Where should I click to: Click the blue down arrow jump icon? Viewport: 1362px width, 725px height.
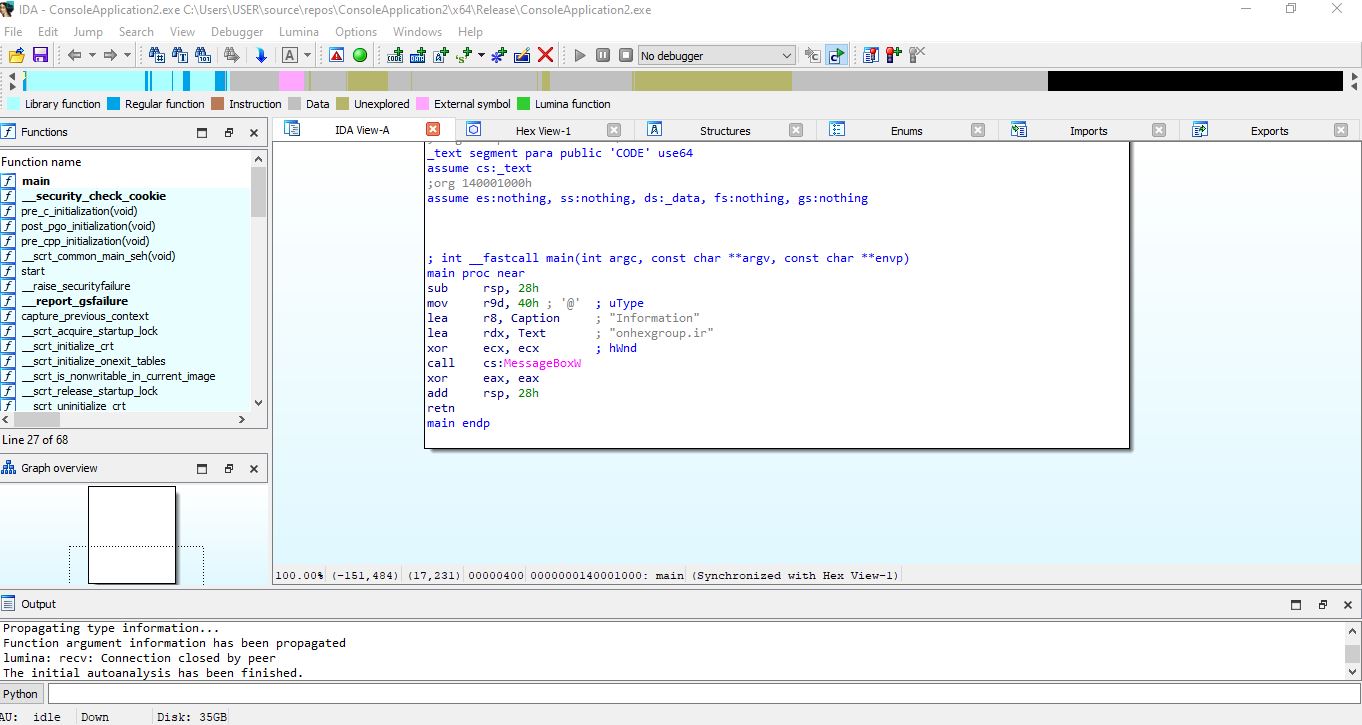pyautogui.click(x=261, y=55)
